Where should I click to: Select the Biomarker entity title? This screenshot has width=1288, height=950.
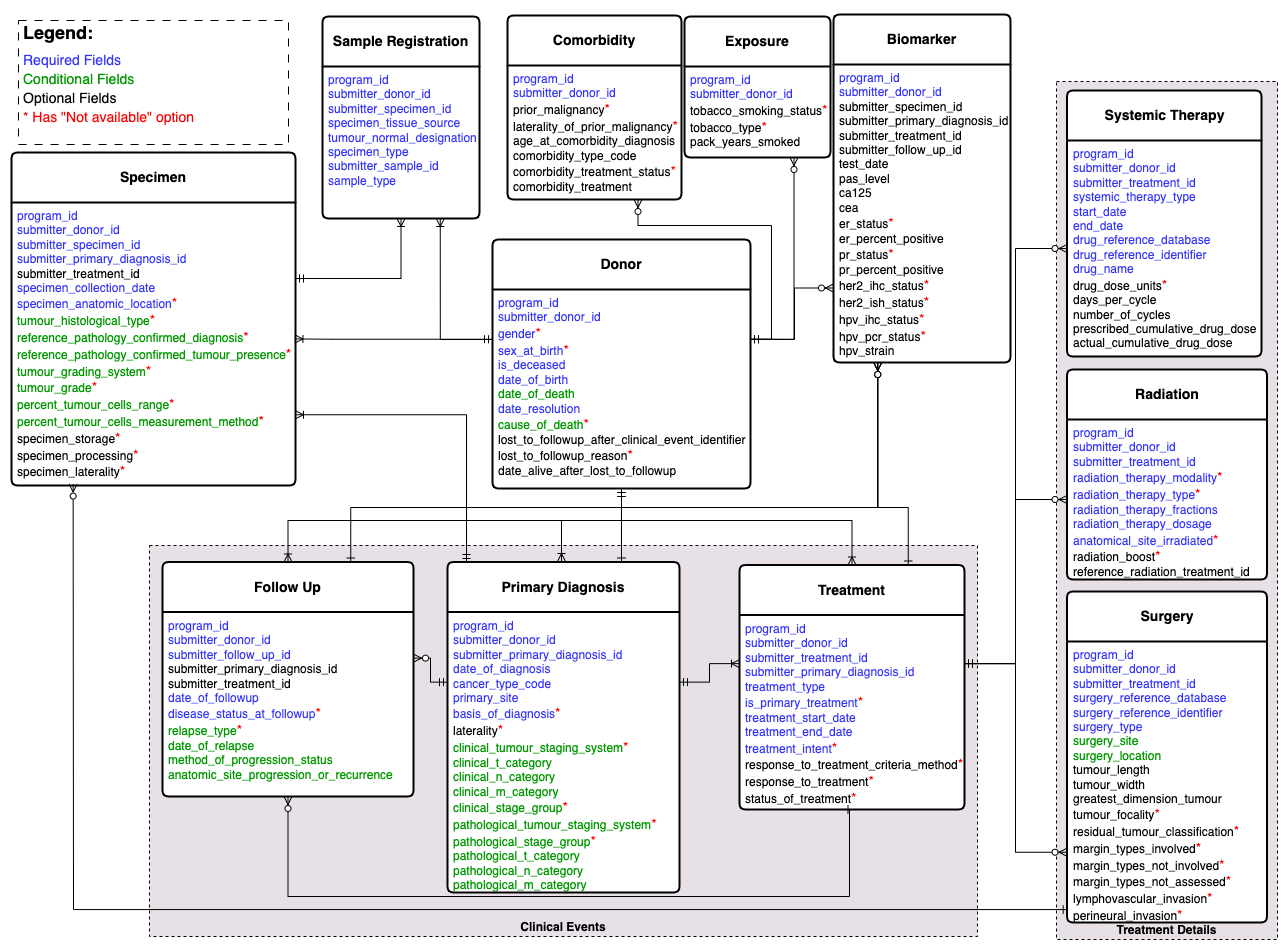point(921,40)
